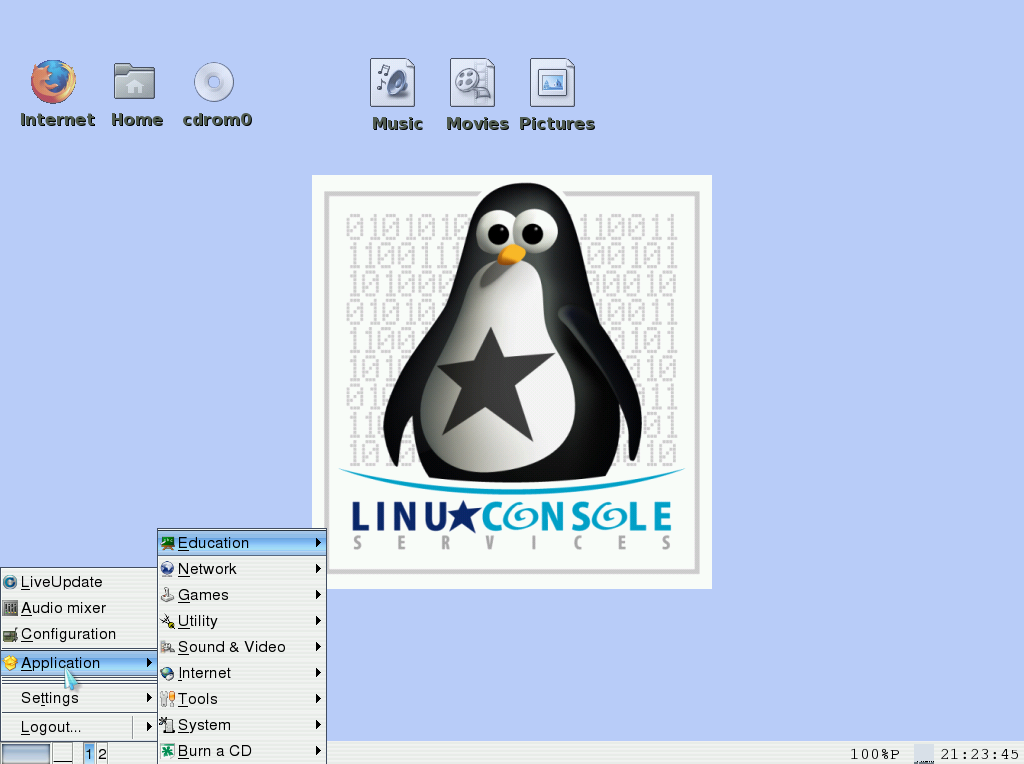Open the Home folder desktop icon
1024x764 pixels.
click(x=135, y=82)
